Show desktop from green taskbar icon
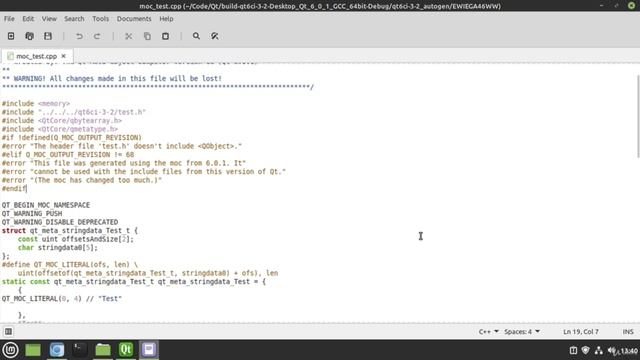640x360 pixels. 33,350
